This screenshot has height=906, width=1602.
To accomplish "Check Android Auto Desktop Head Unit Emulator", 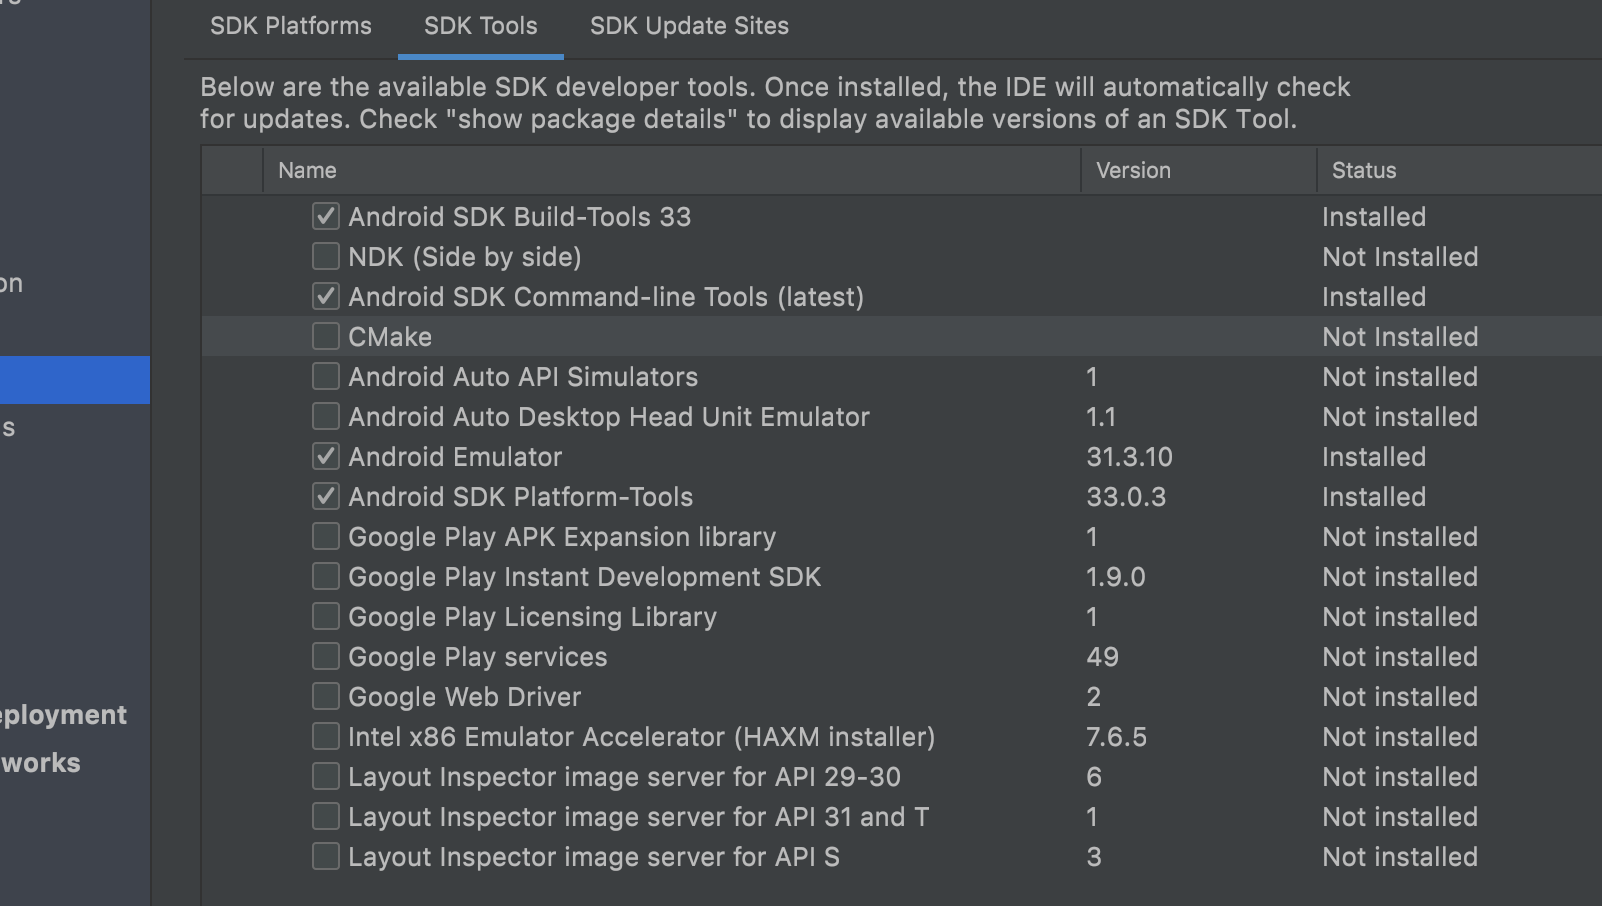I will (325, 416).
